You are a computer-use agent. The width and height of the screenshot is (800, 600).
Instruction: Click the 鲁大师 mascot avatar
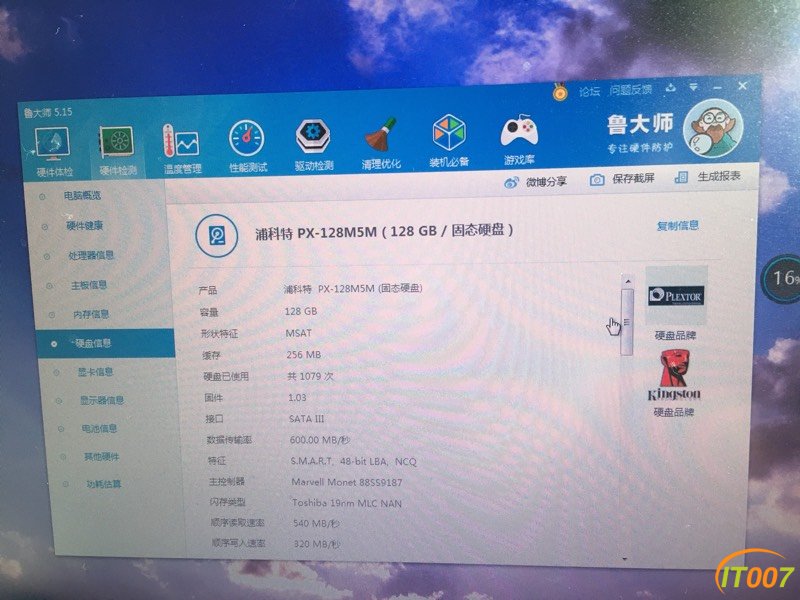point(713,128)
